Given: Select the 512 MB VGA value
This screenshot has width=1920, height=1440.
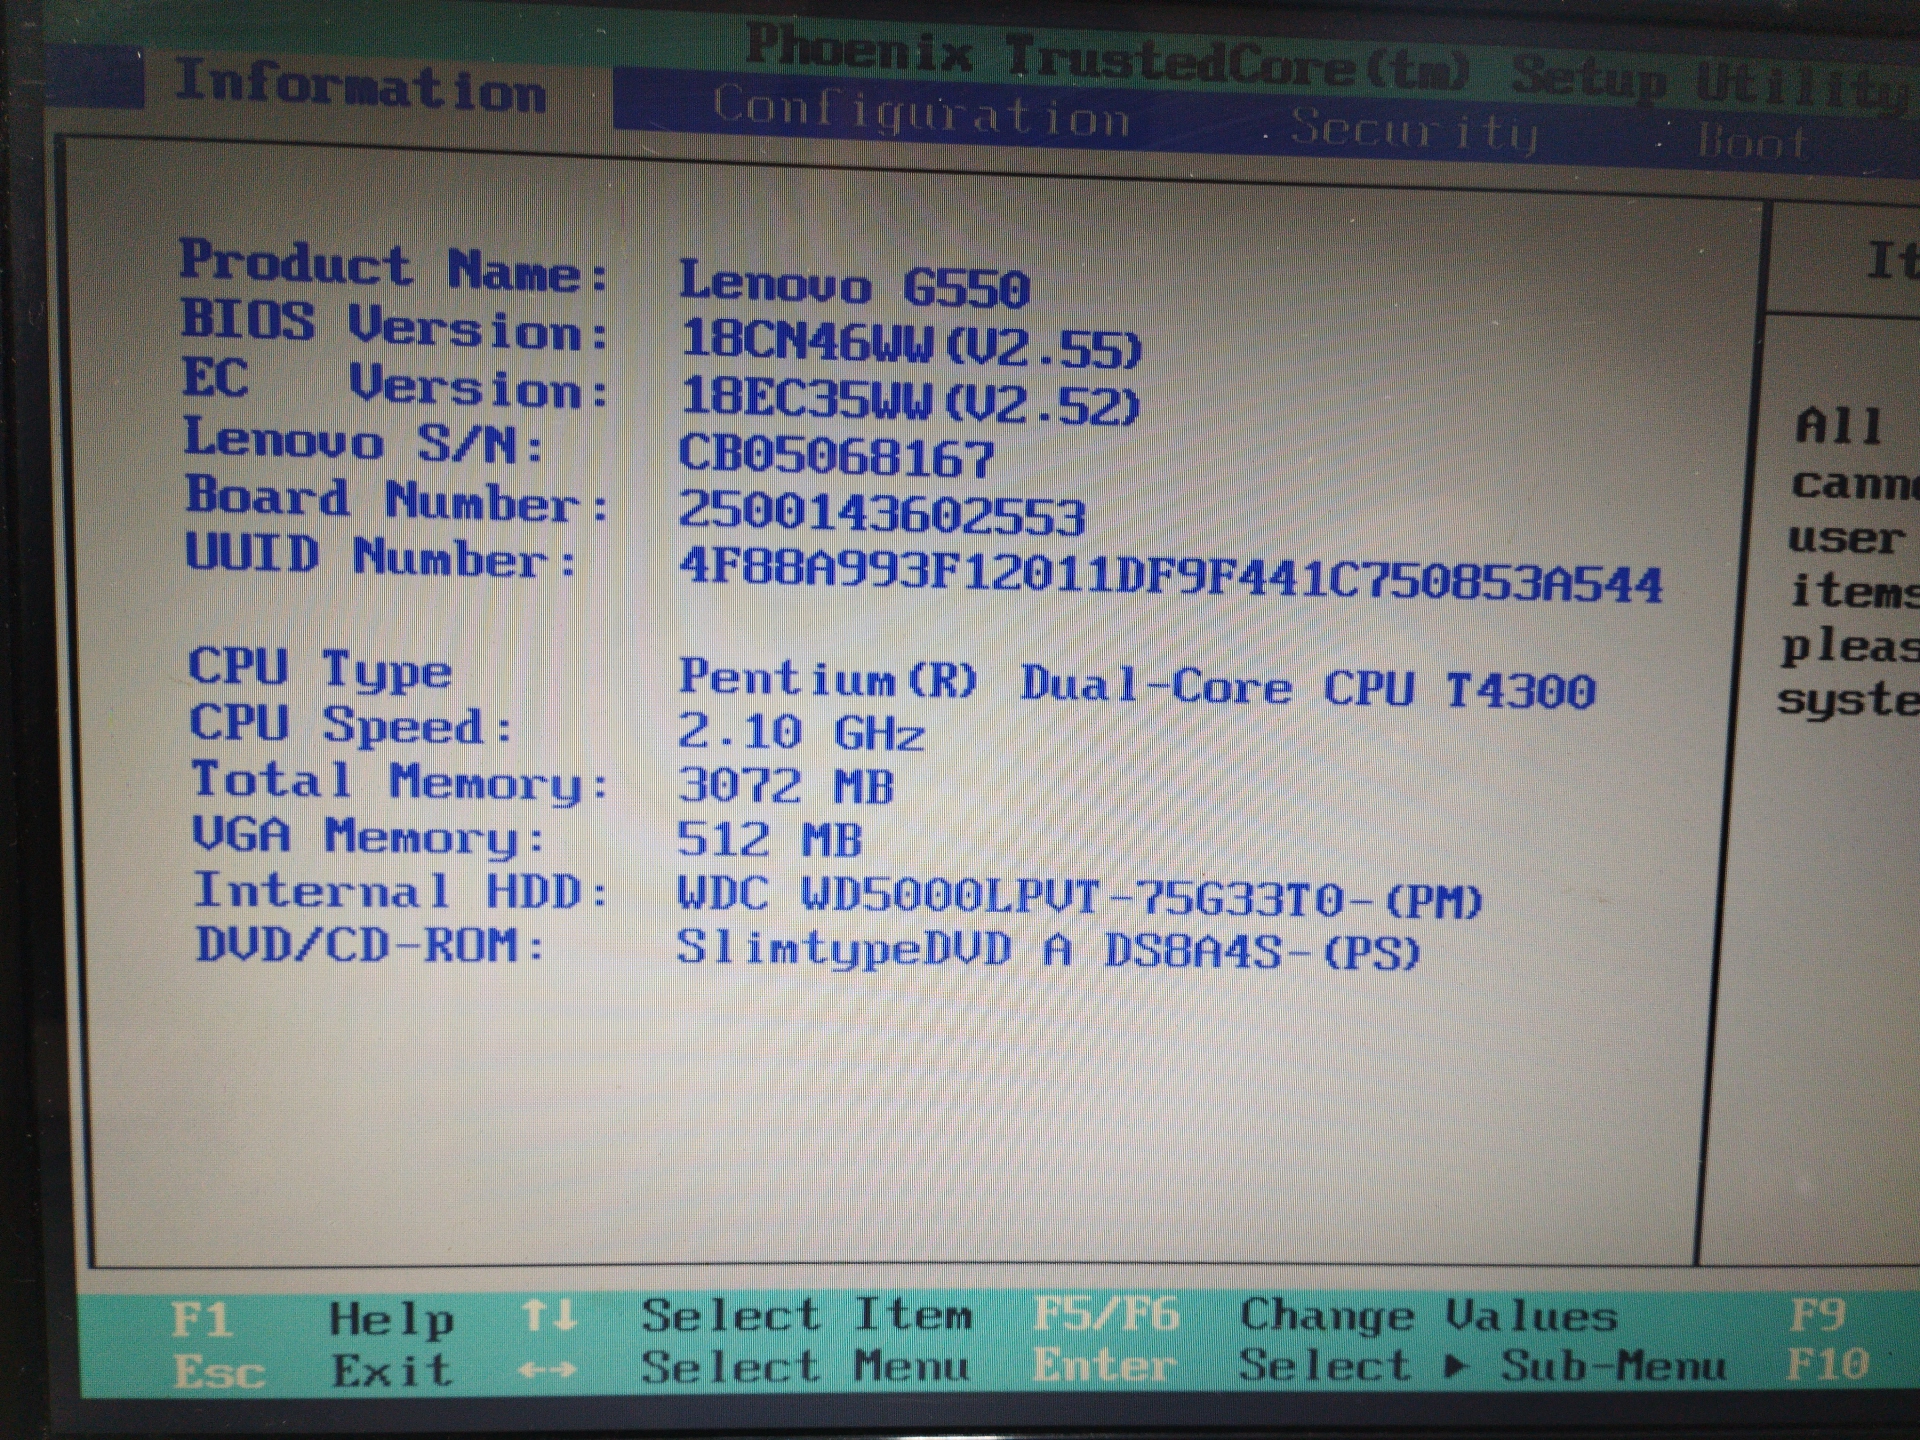Looking at the screenshot, I should tap(769, 839).
